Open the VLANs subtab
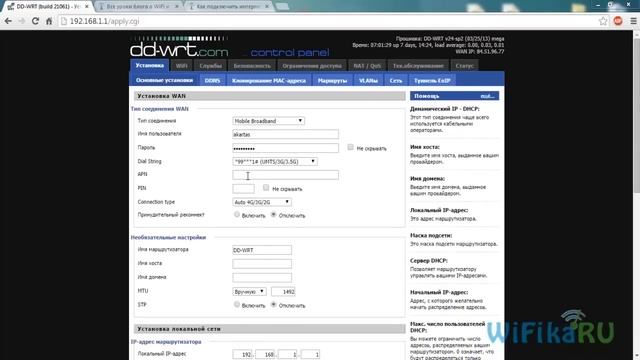This screenshot has width=640, height=360. pos(368,80)
